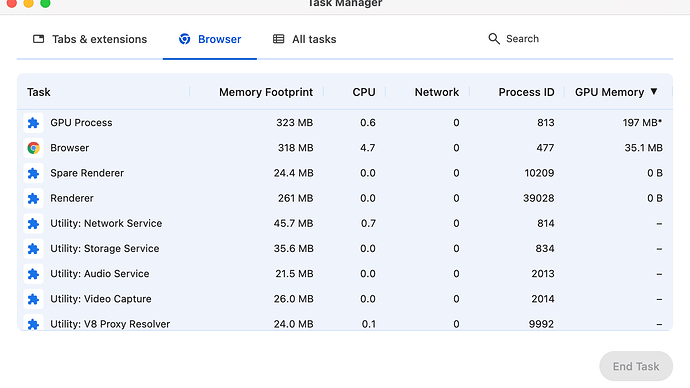Screen dimensions: 690x388
Task: Click the 24.0 MB memory value
Action: click(294, 324)
